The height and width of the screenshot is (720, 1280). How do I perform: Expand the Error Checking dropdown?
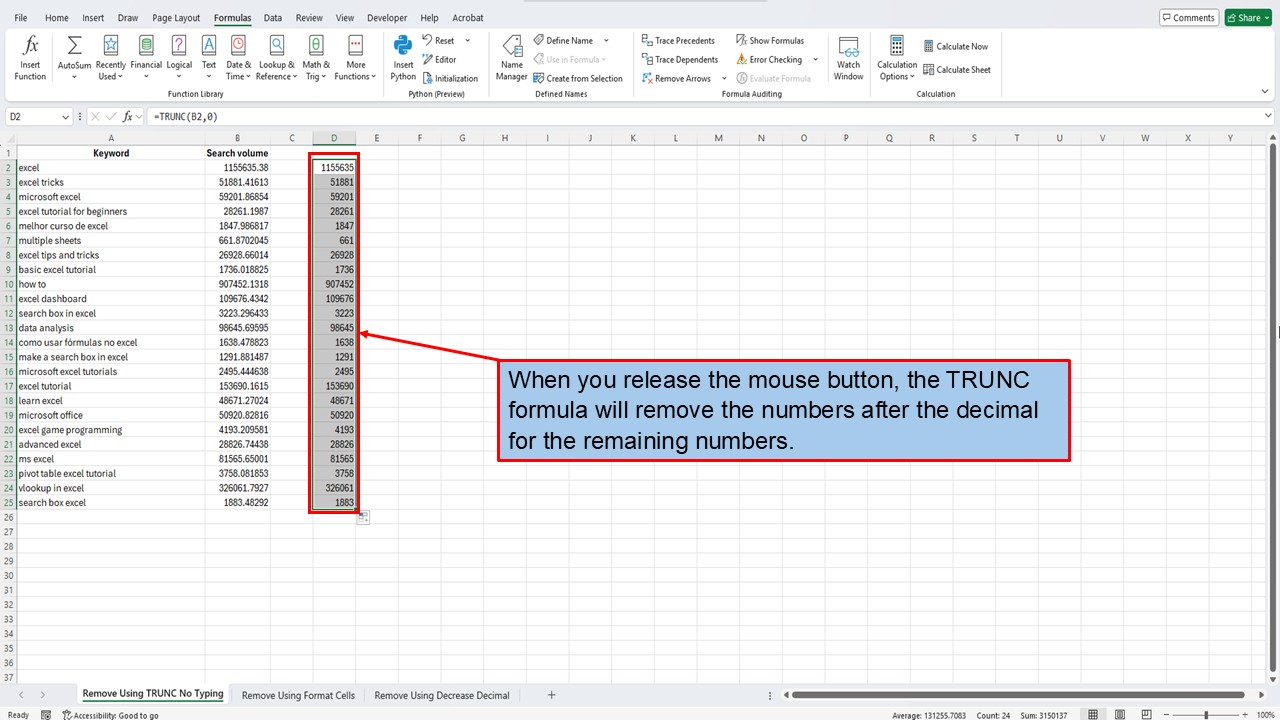coord(815,59)
